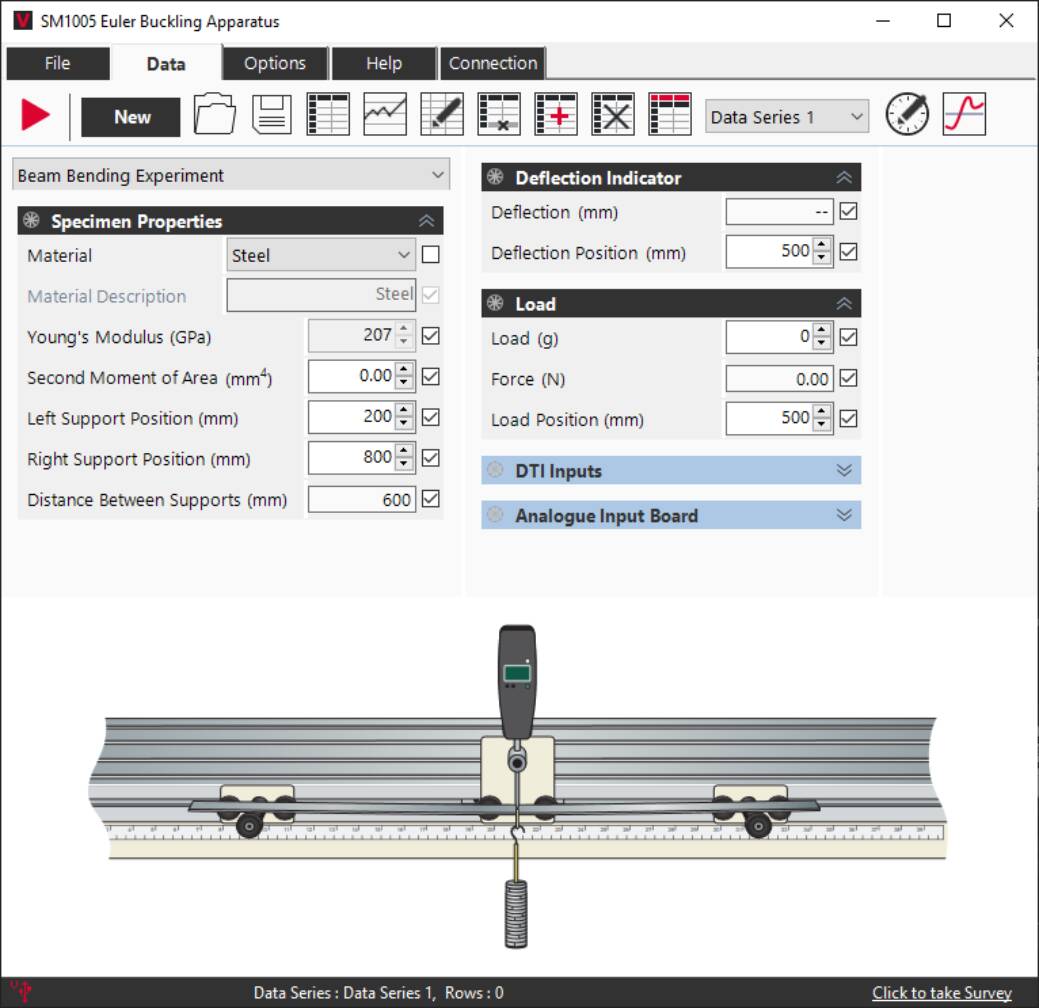Open the graph view icon

point(385,115)
